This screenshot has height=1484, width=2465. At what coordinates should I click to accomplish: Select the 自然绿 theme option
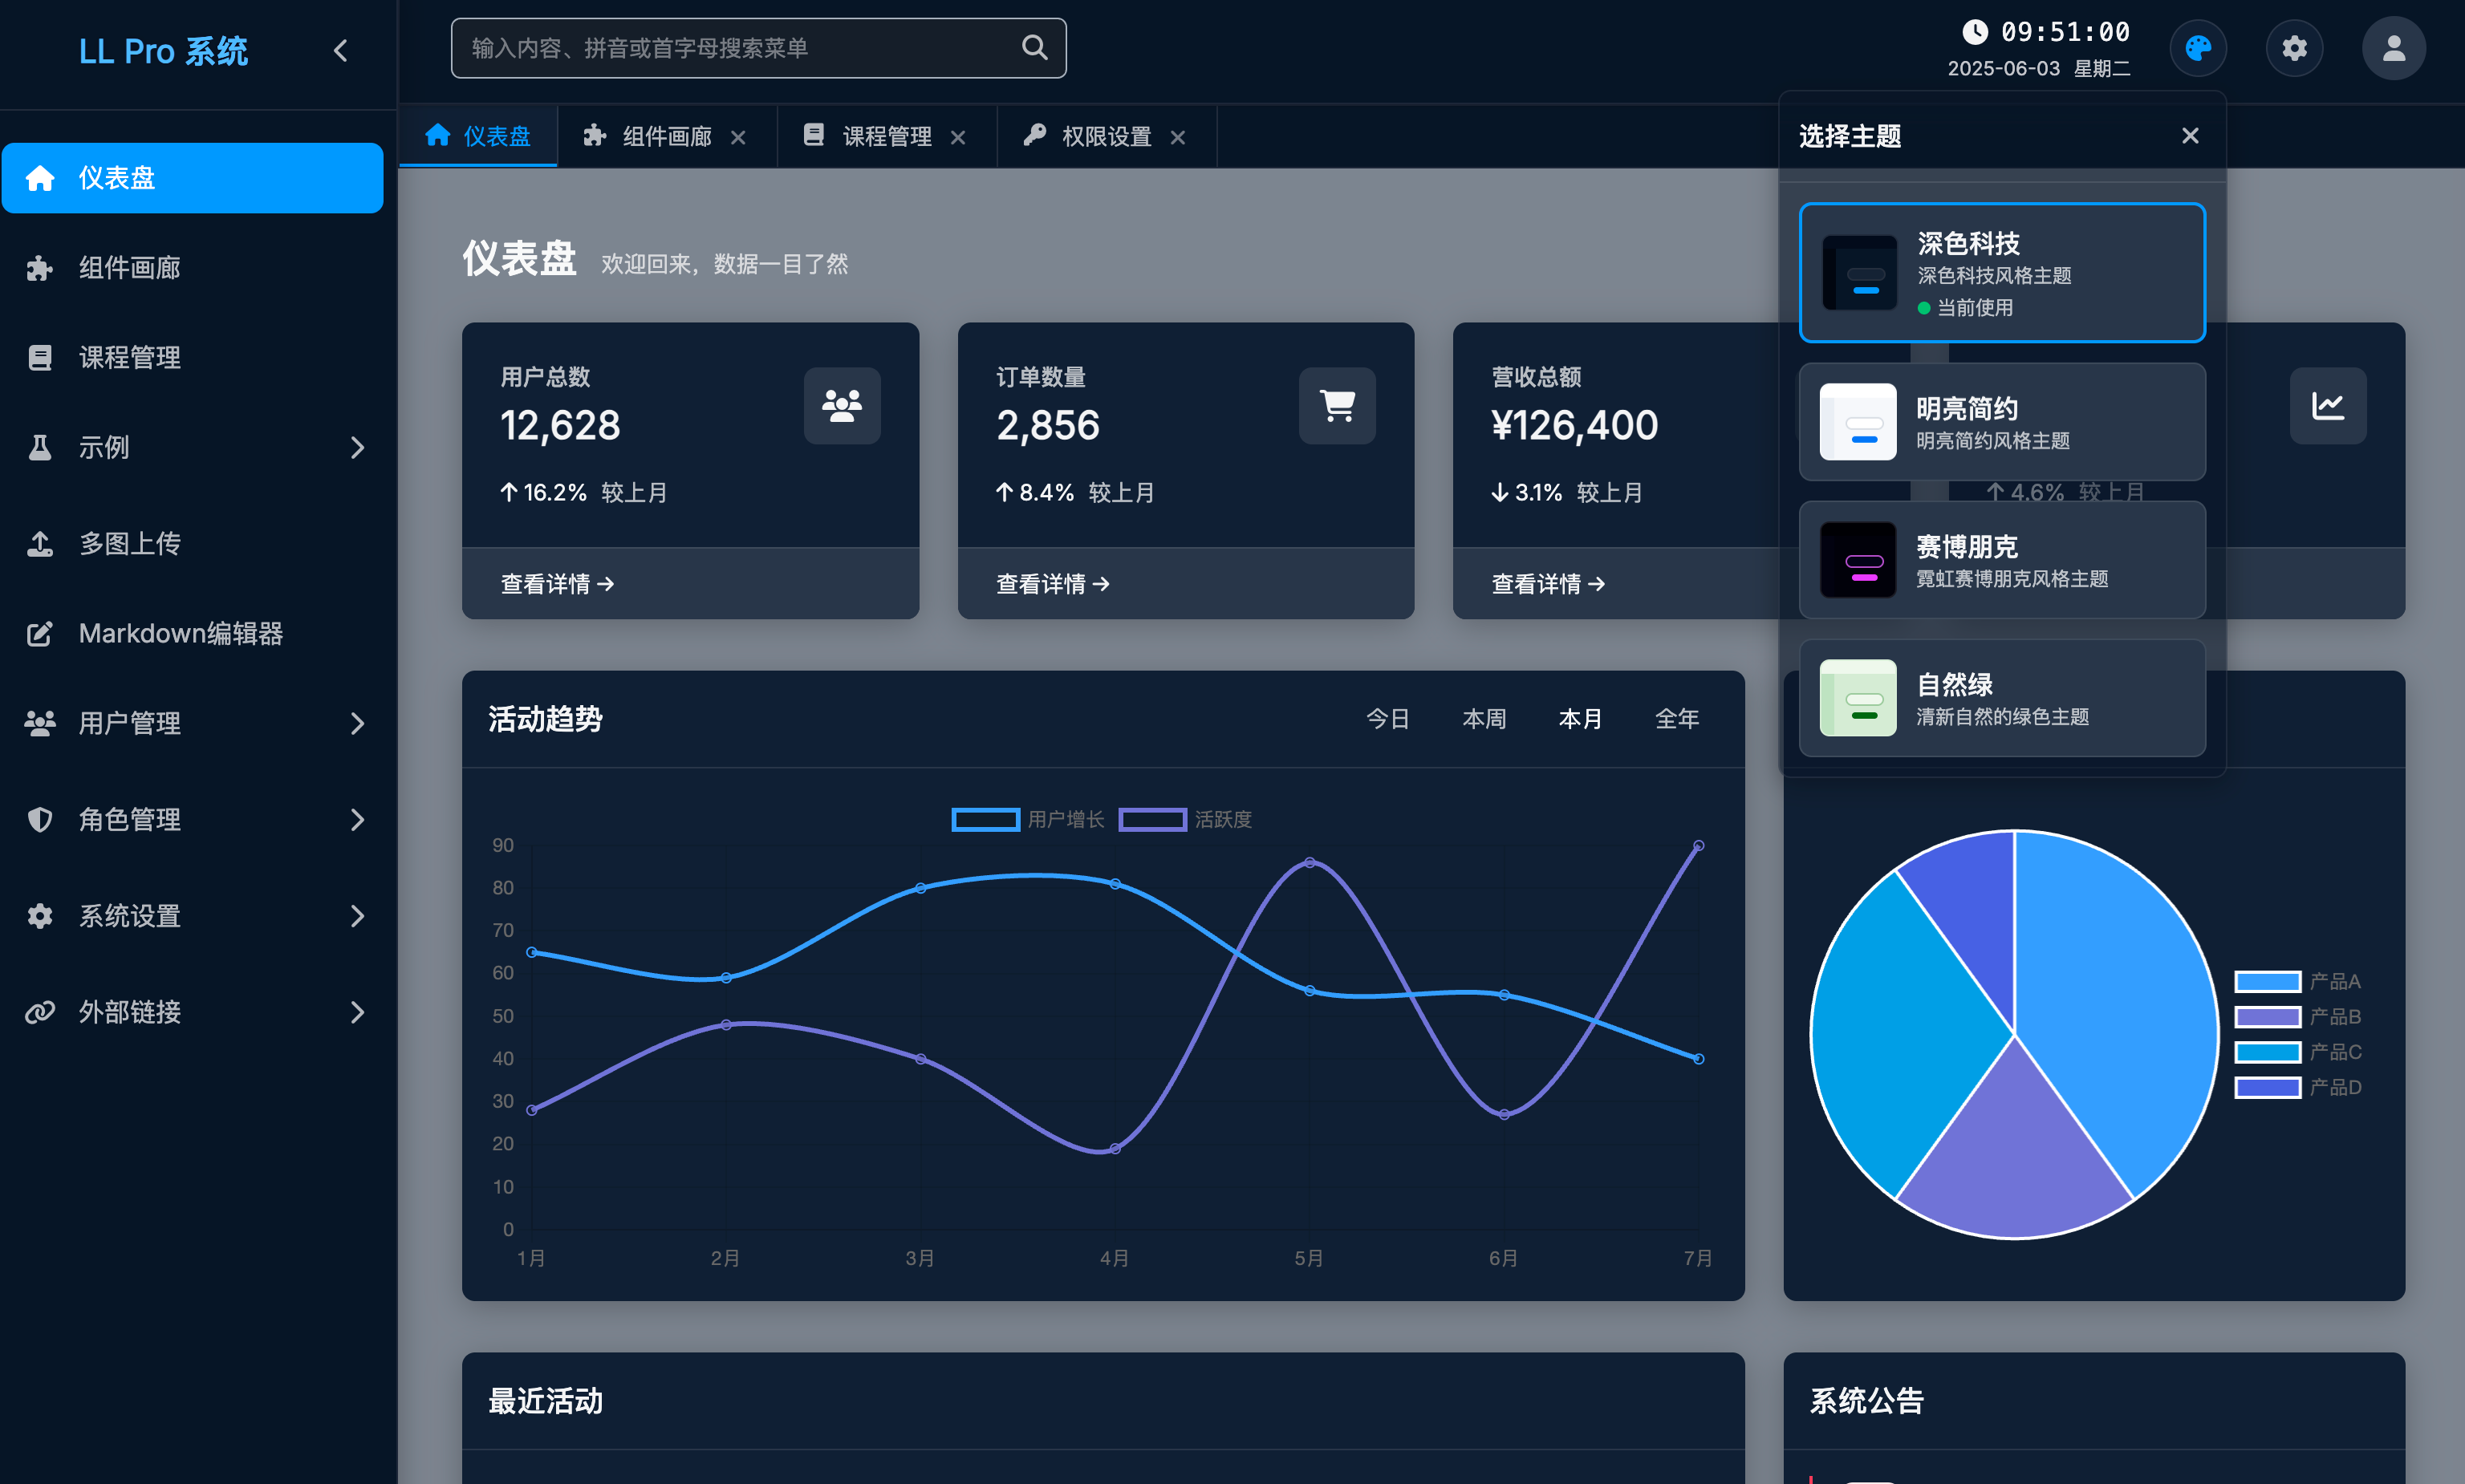(x=2002, y=698)
